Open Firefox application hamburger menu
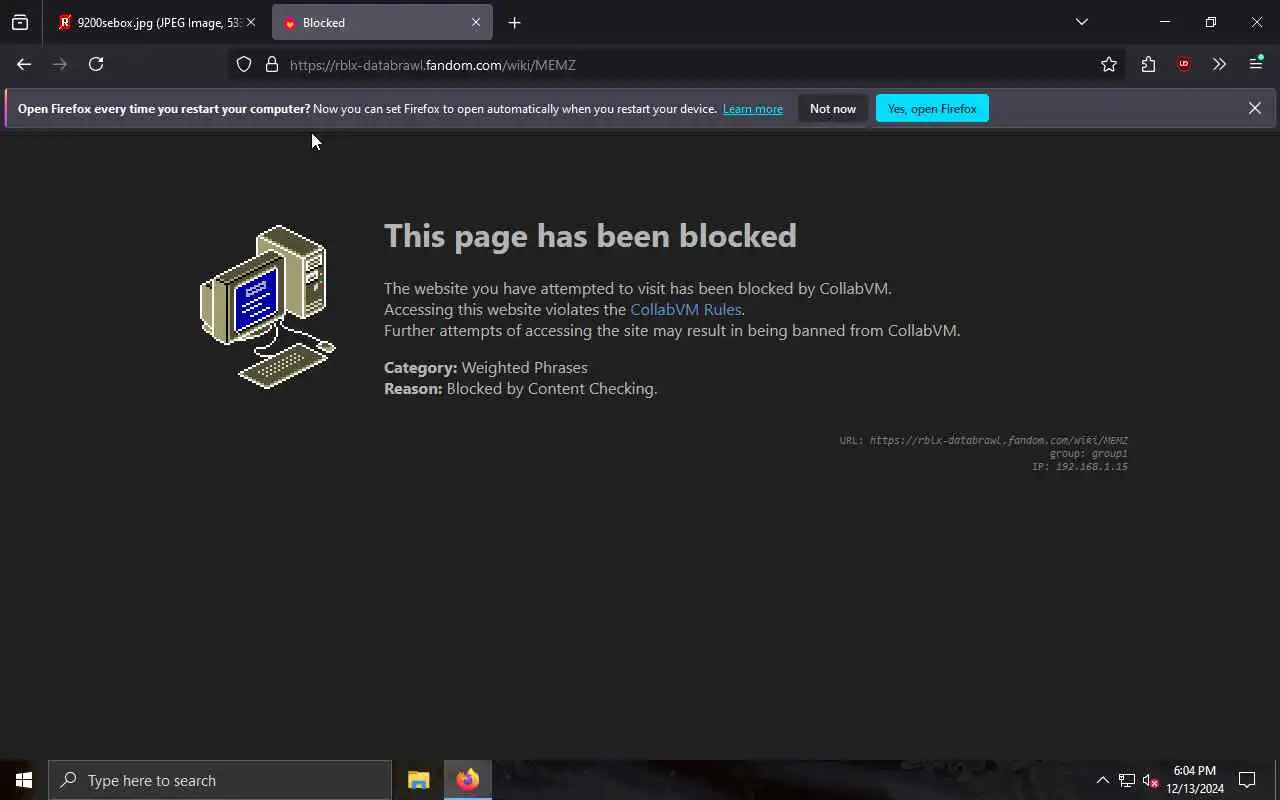This screenshot has width=1280, height=800. click(1256, 65)
